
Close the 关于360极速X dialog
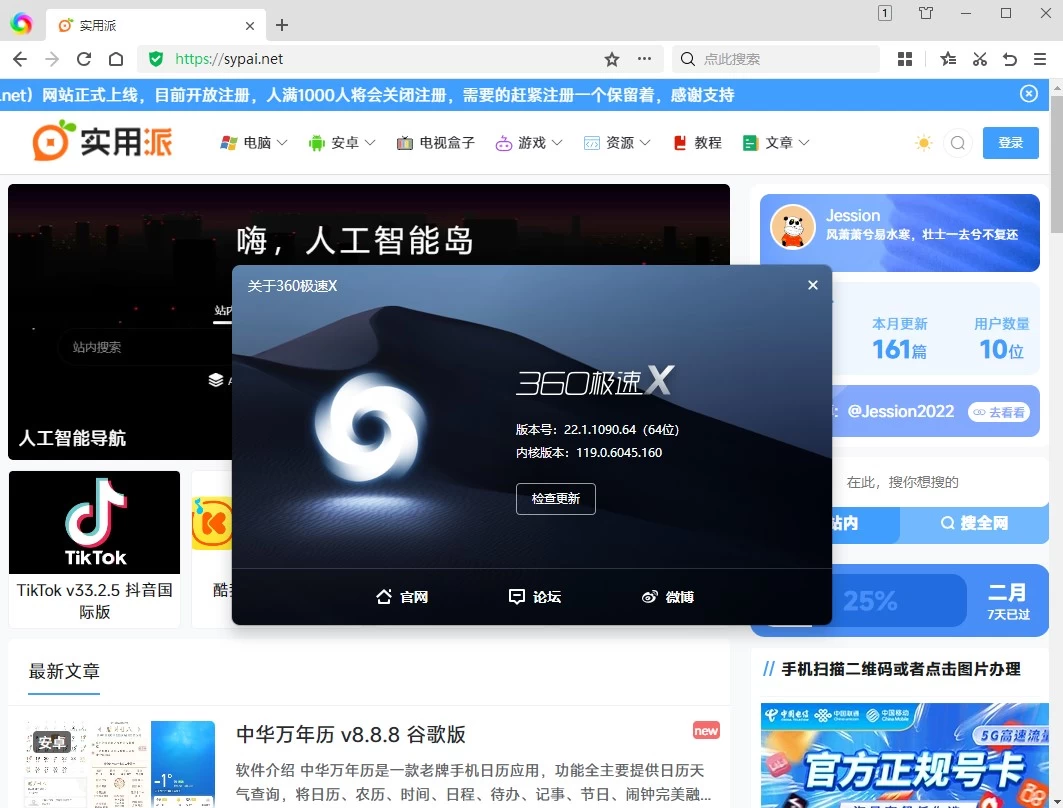point(813,285)
